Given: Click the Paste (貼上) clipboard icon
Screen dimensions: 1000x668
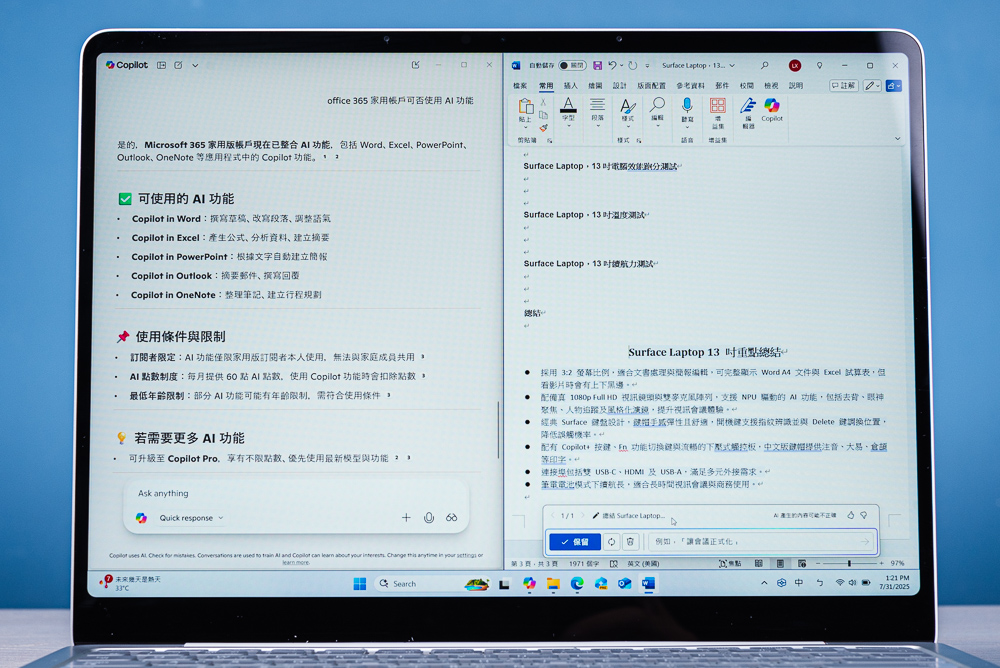Looking at the screenshot, I should 526,107.
